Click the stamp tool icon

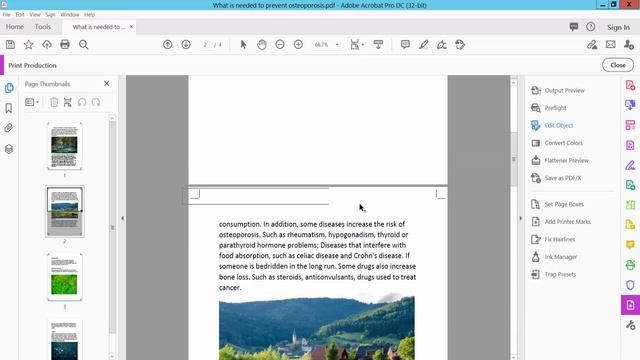pos(460,44)
